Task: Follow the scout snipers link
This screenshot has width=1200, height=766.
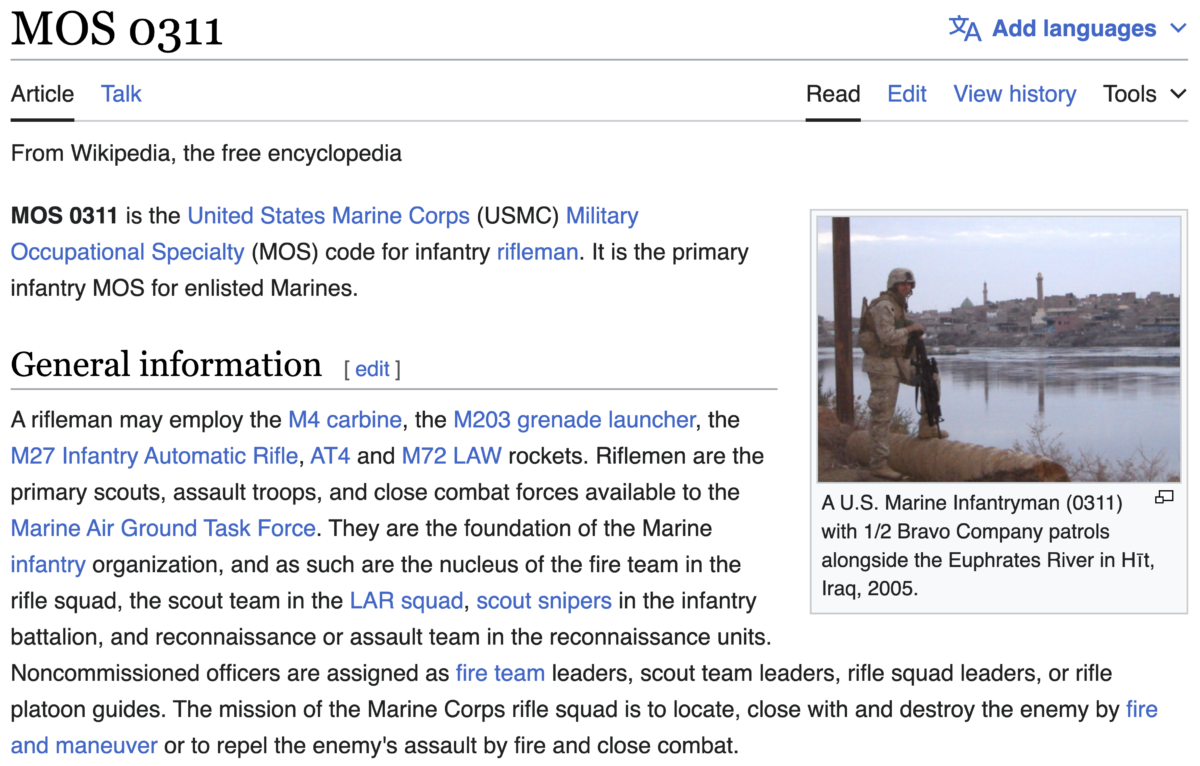Action: tap(544, 601)
